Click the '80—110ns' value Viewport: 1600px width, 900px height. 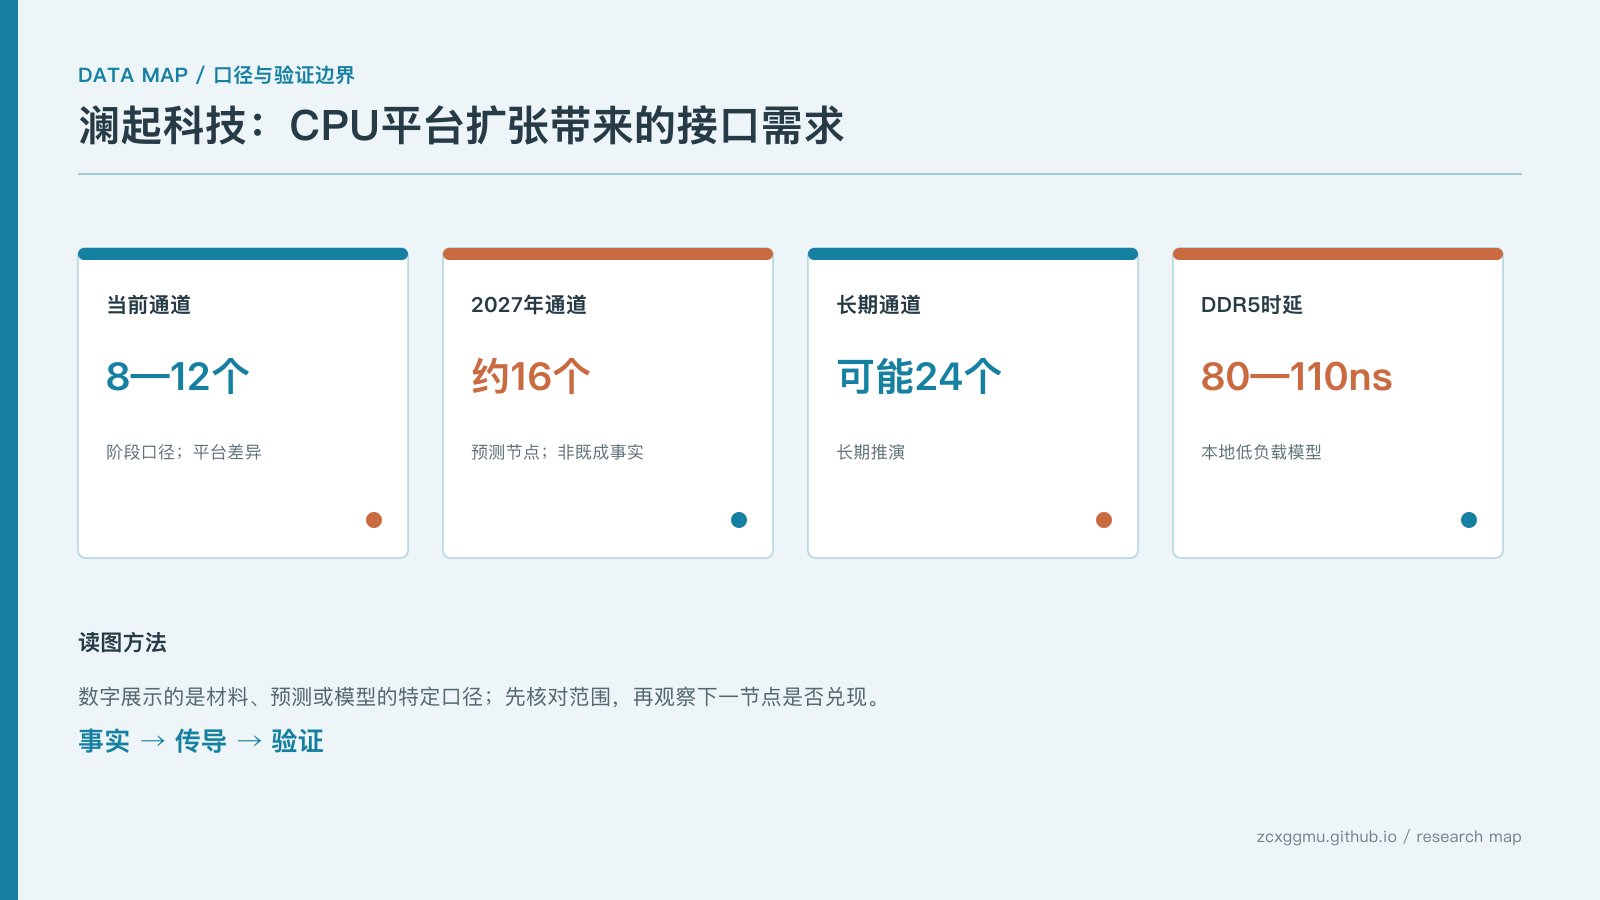click(x=1297, y=377)
